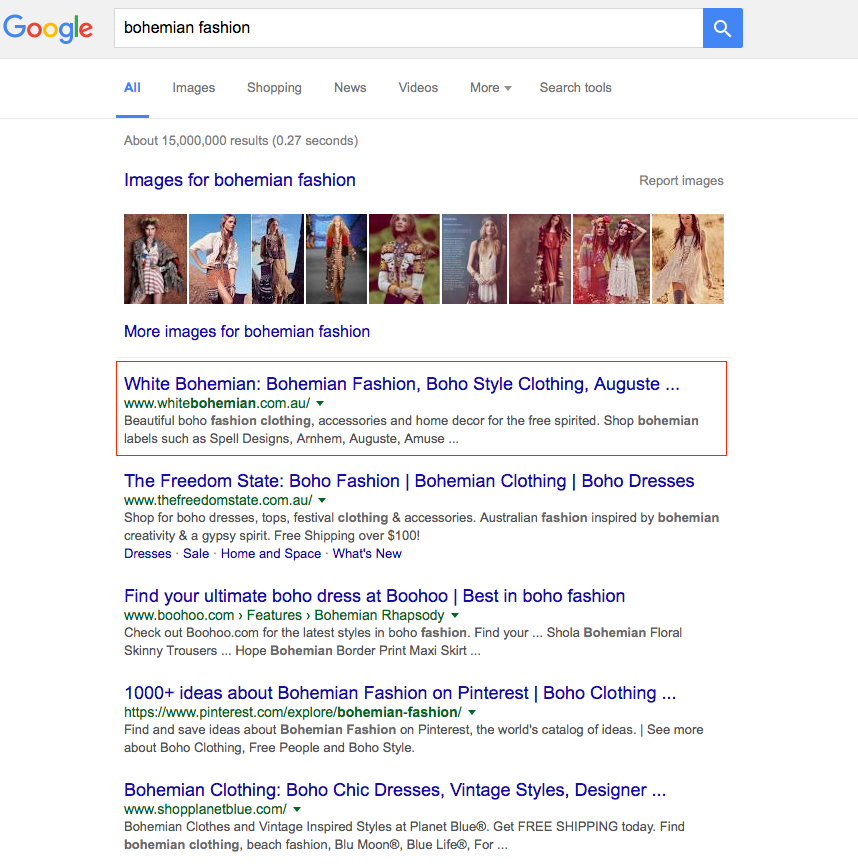Expand the More dropdown menu
This screenshot has height=866, width=858.
click(490, 88)
